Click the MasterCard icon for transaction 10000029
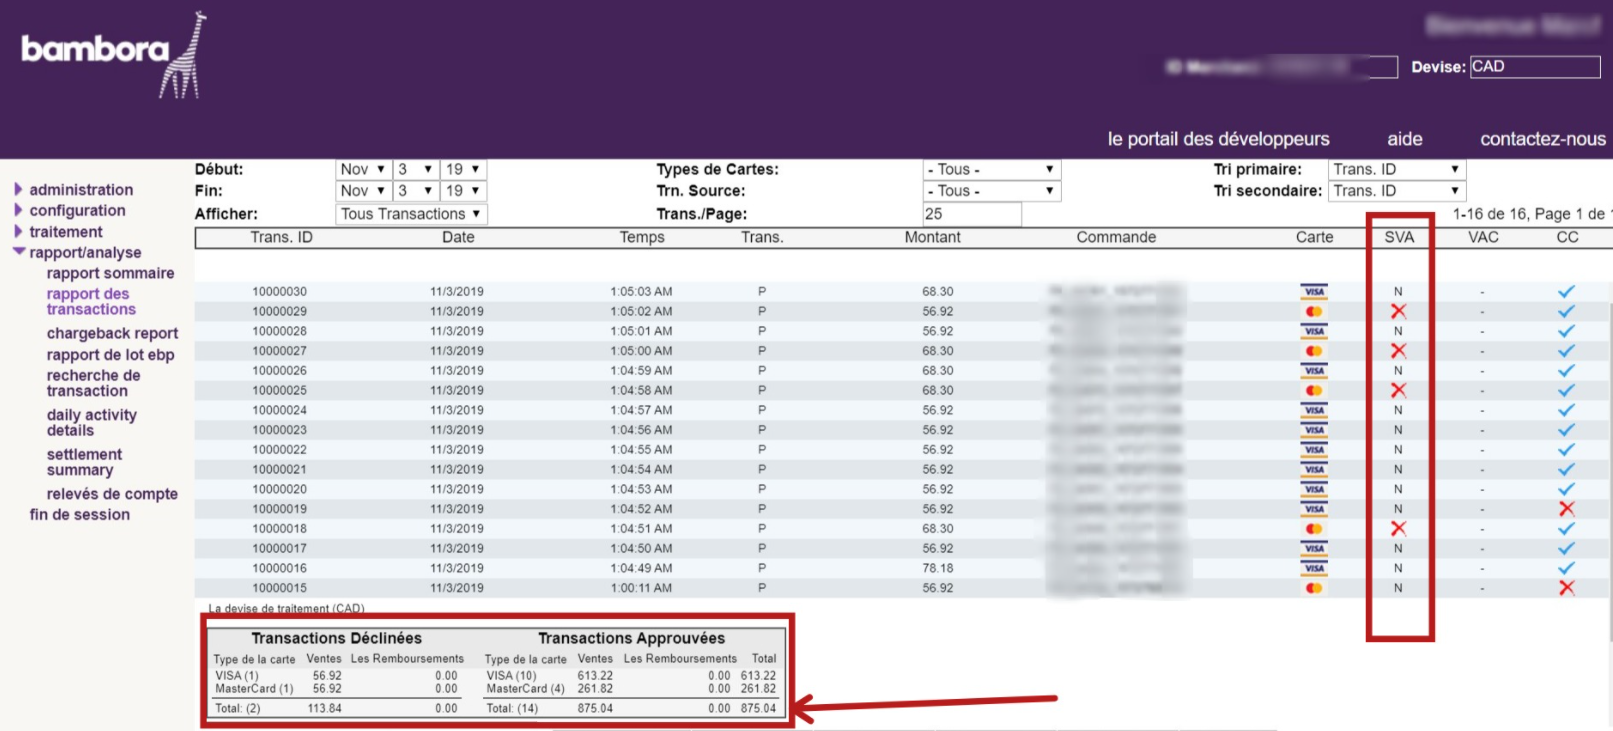 (x=1314, y=312)
